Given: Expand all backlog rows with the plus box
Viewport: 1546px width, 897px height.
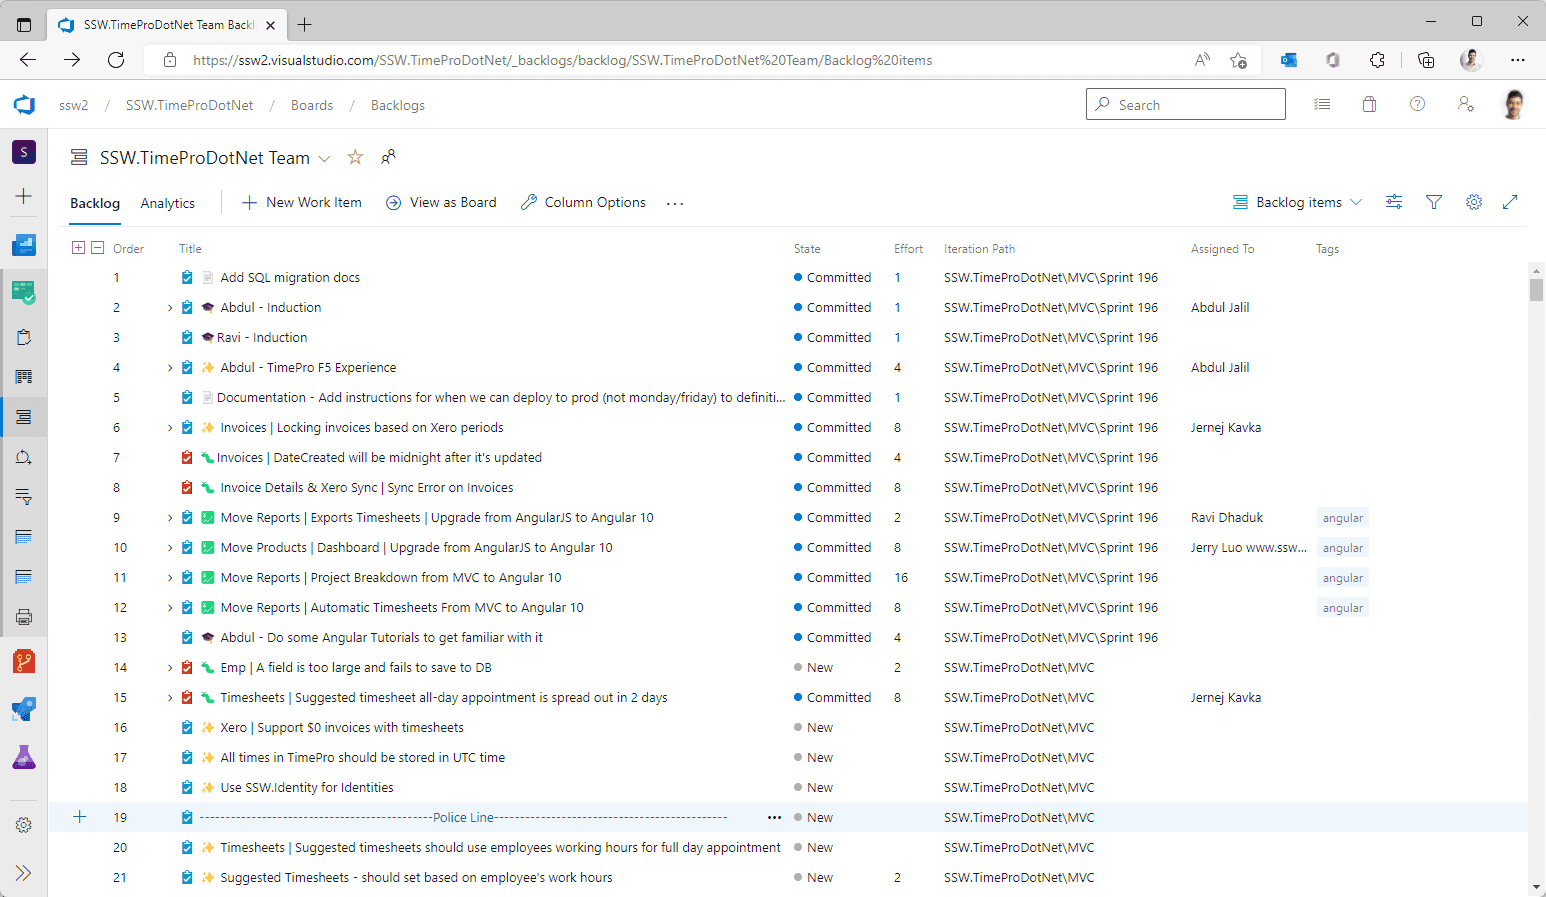Looking at the screenshot, I should [x=78, y=248].
